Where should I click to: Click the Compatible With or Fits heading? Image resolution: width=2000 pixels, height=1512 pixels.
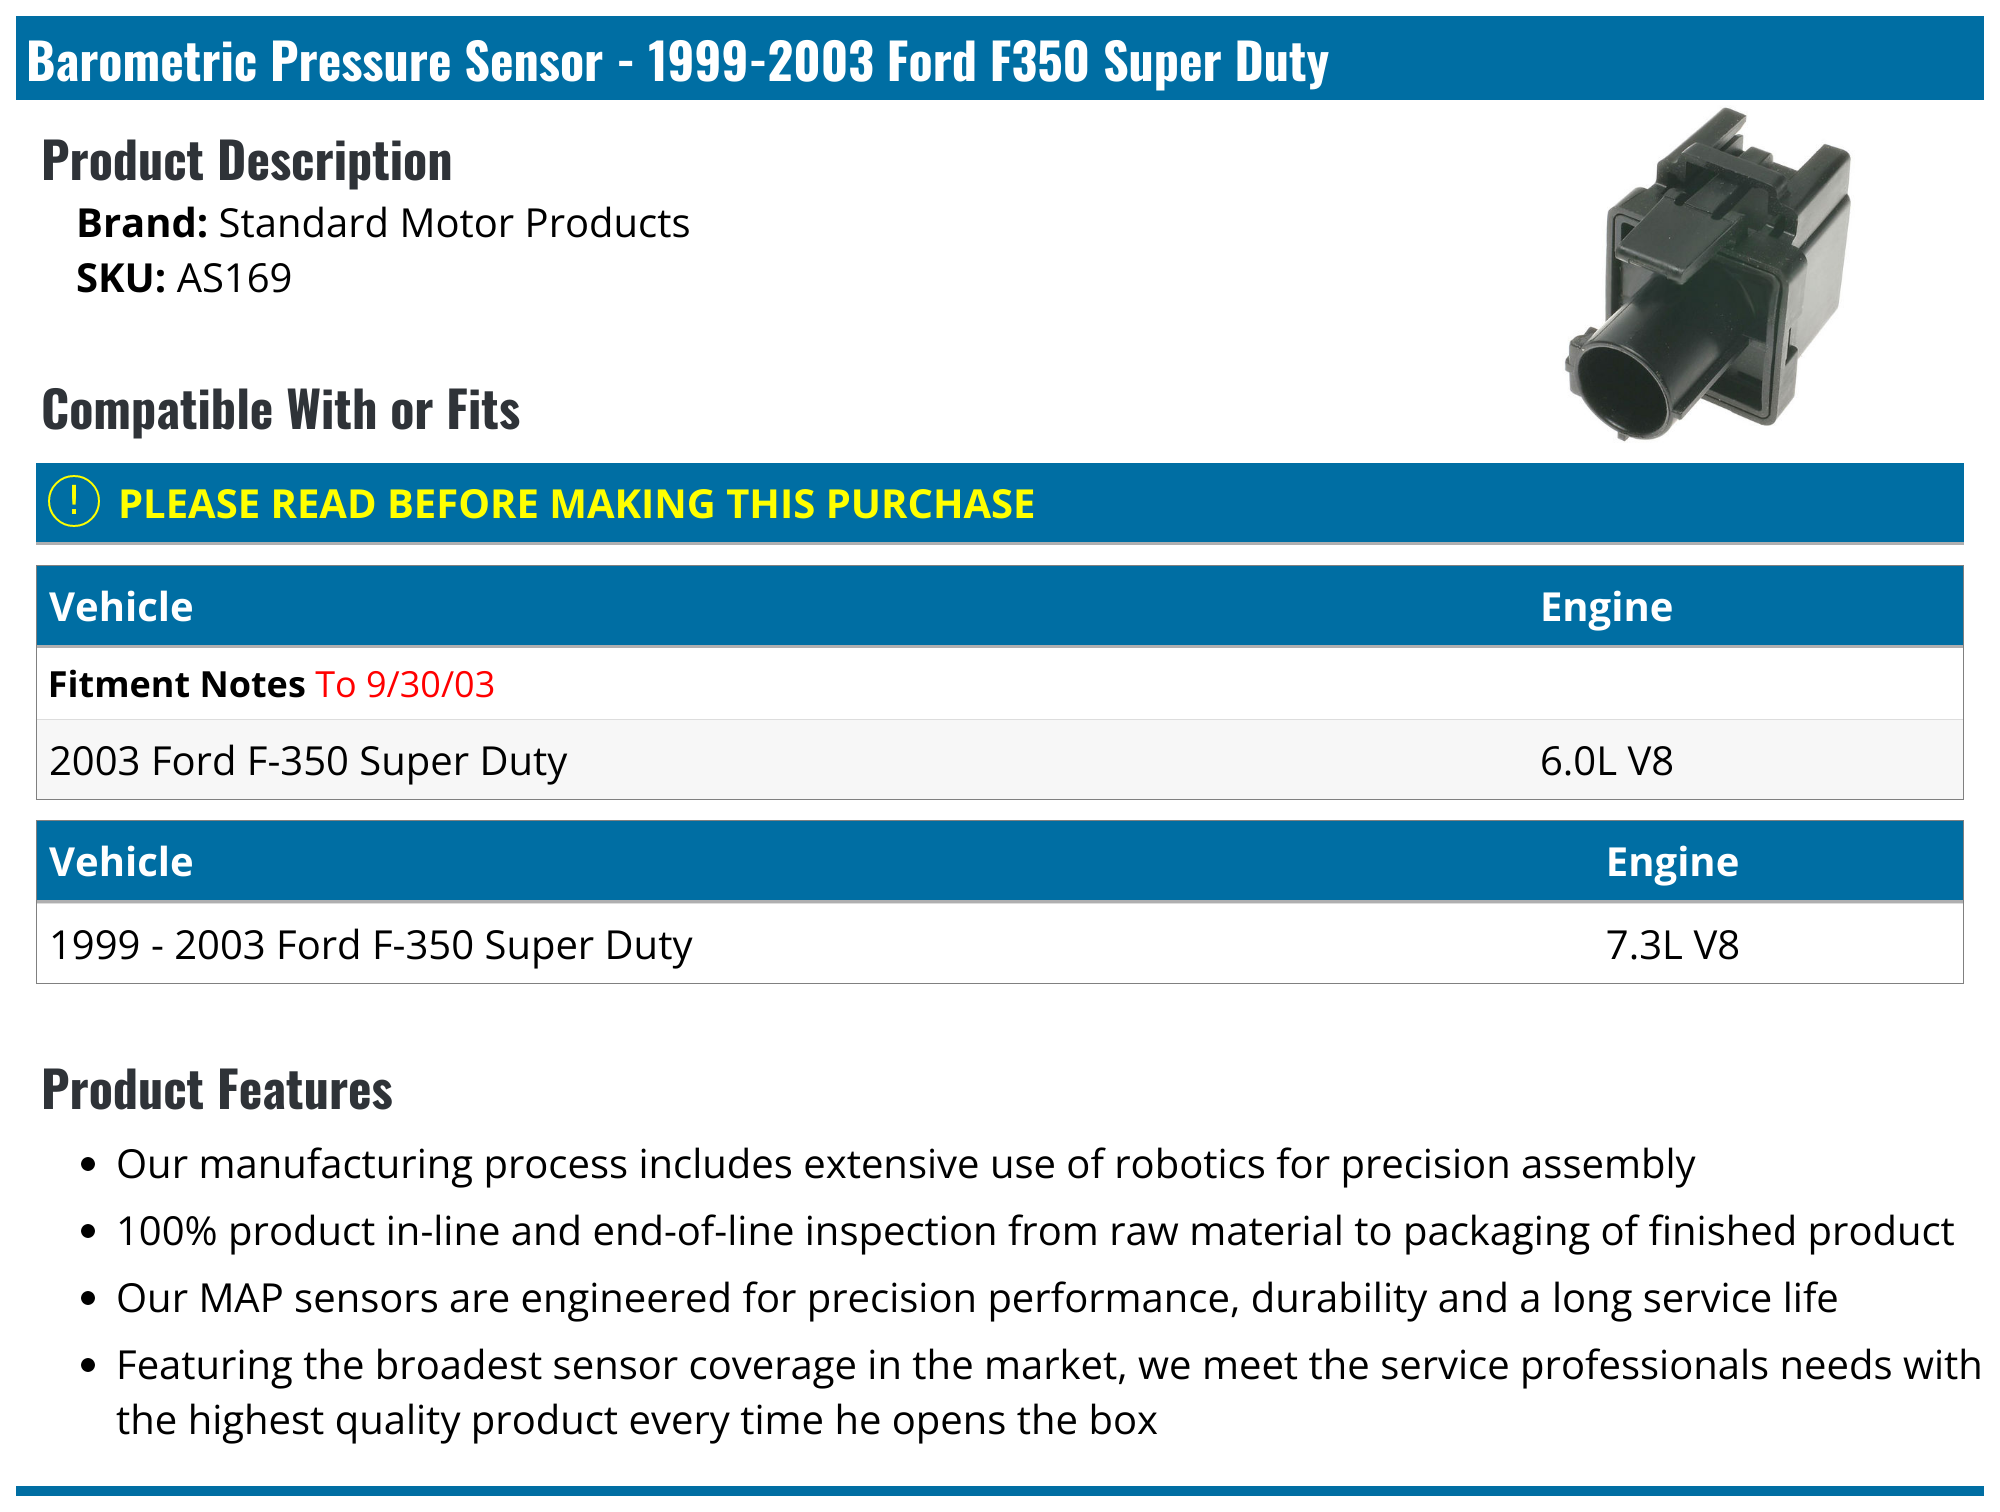280,410
